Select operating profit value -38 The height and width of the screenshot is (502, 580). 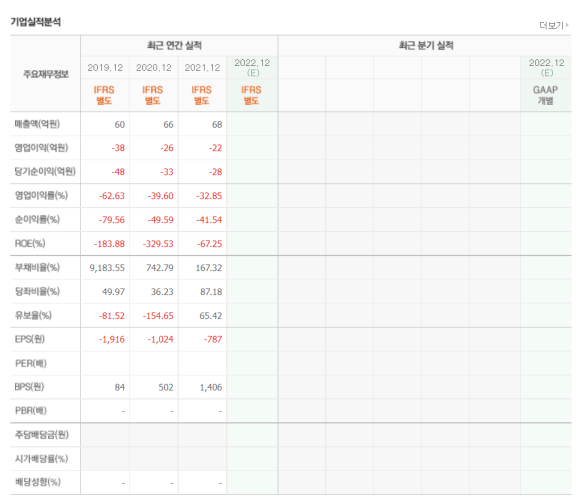118,148
